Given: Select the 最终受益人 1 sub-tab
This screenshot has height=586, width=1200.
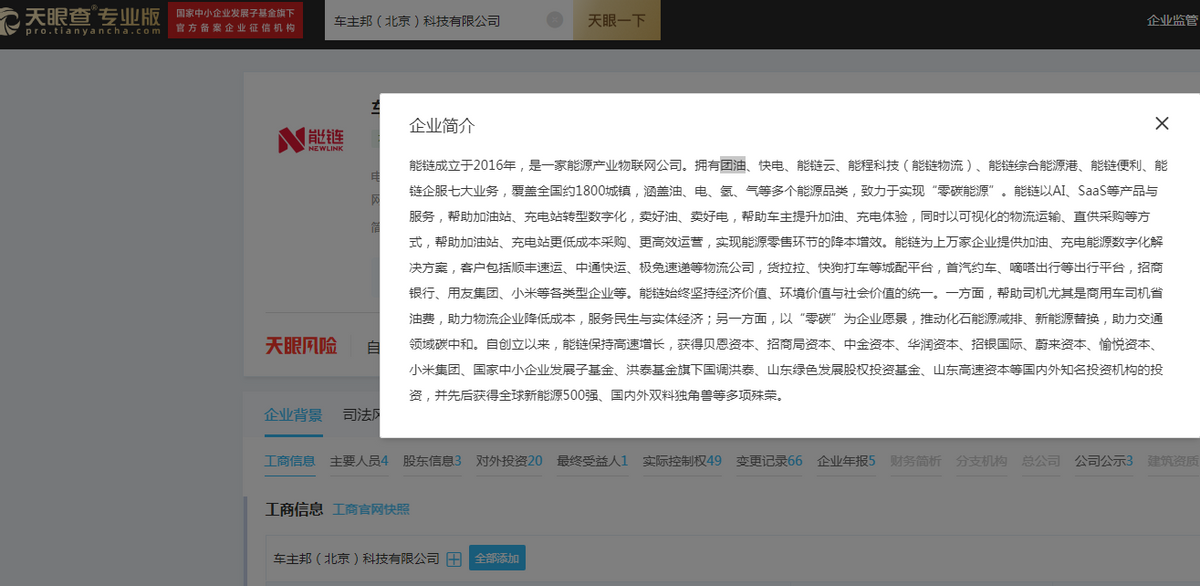Looking at the screenshot, I should pyautogui.click(x=593, y=461).
